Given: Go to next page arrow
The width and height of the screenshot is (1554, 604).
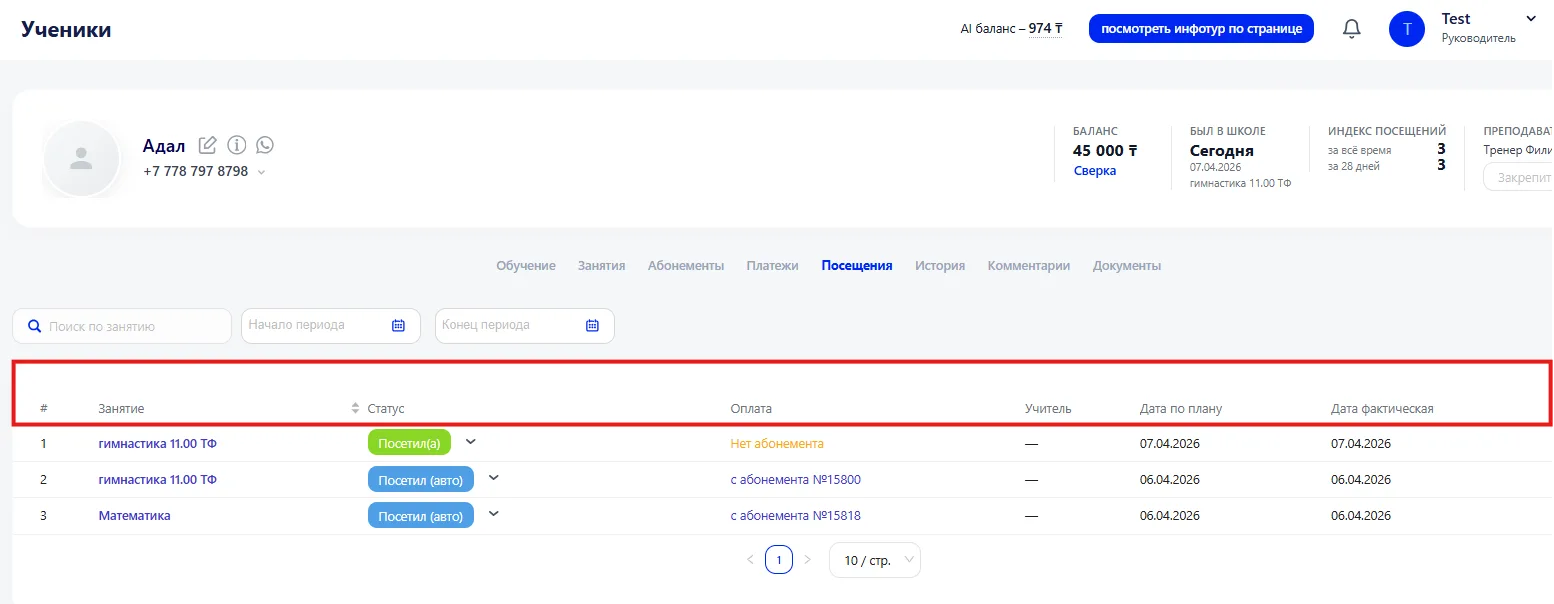Looking at the screenshot, I should (x=808, y=560).
